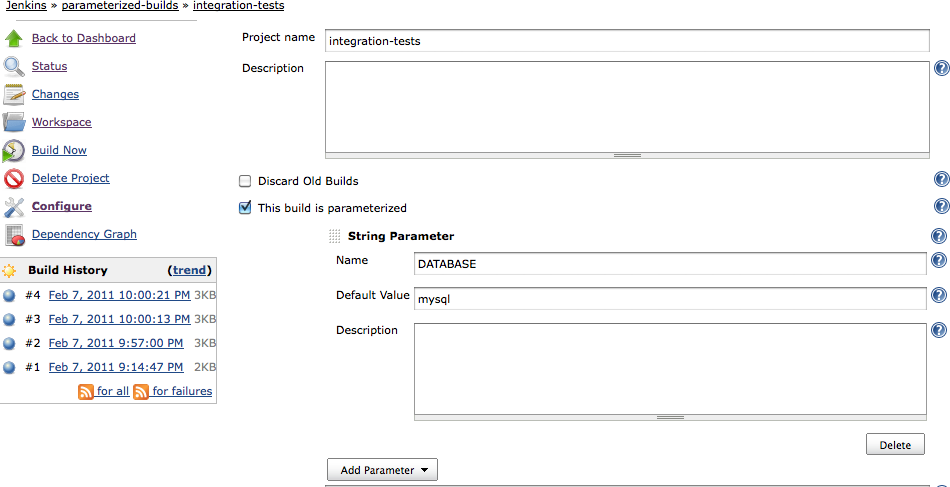This screenshot has width=950, height=487.
Task: Click blue status ball for build #3
Action: pos(8,319)
